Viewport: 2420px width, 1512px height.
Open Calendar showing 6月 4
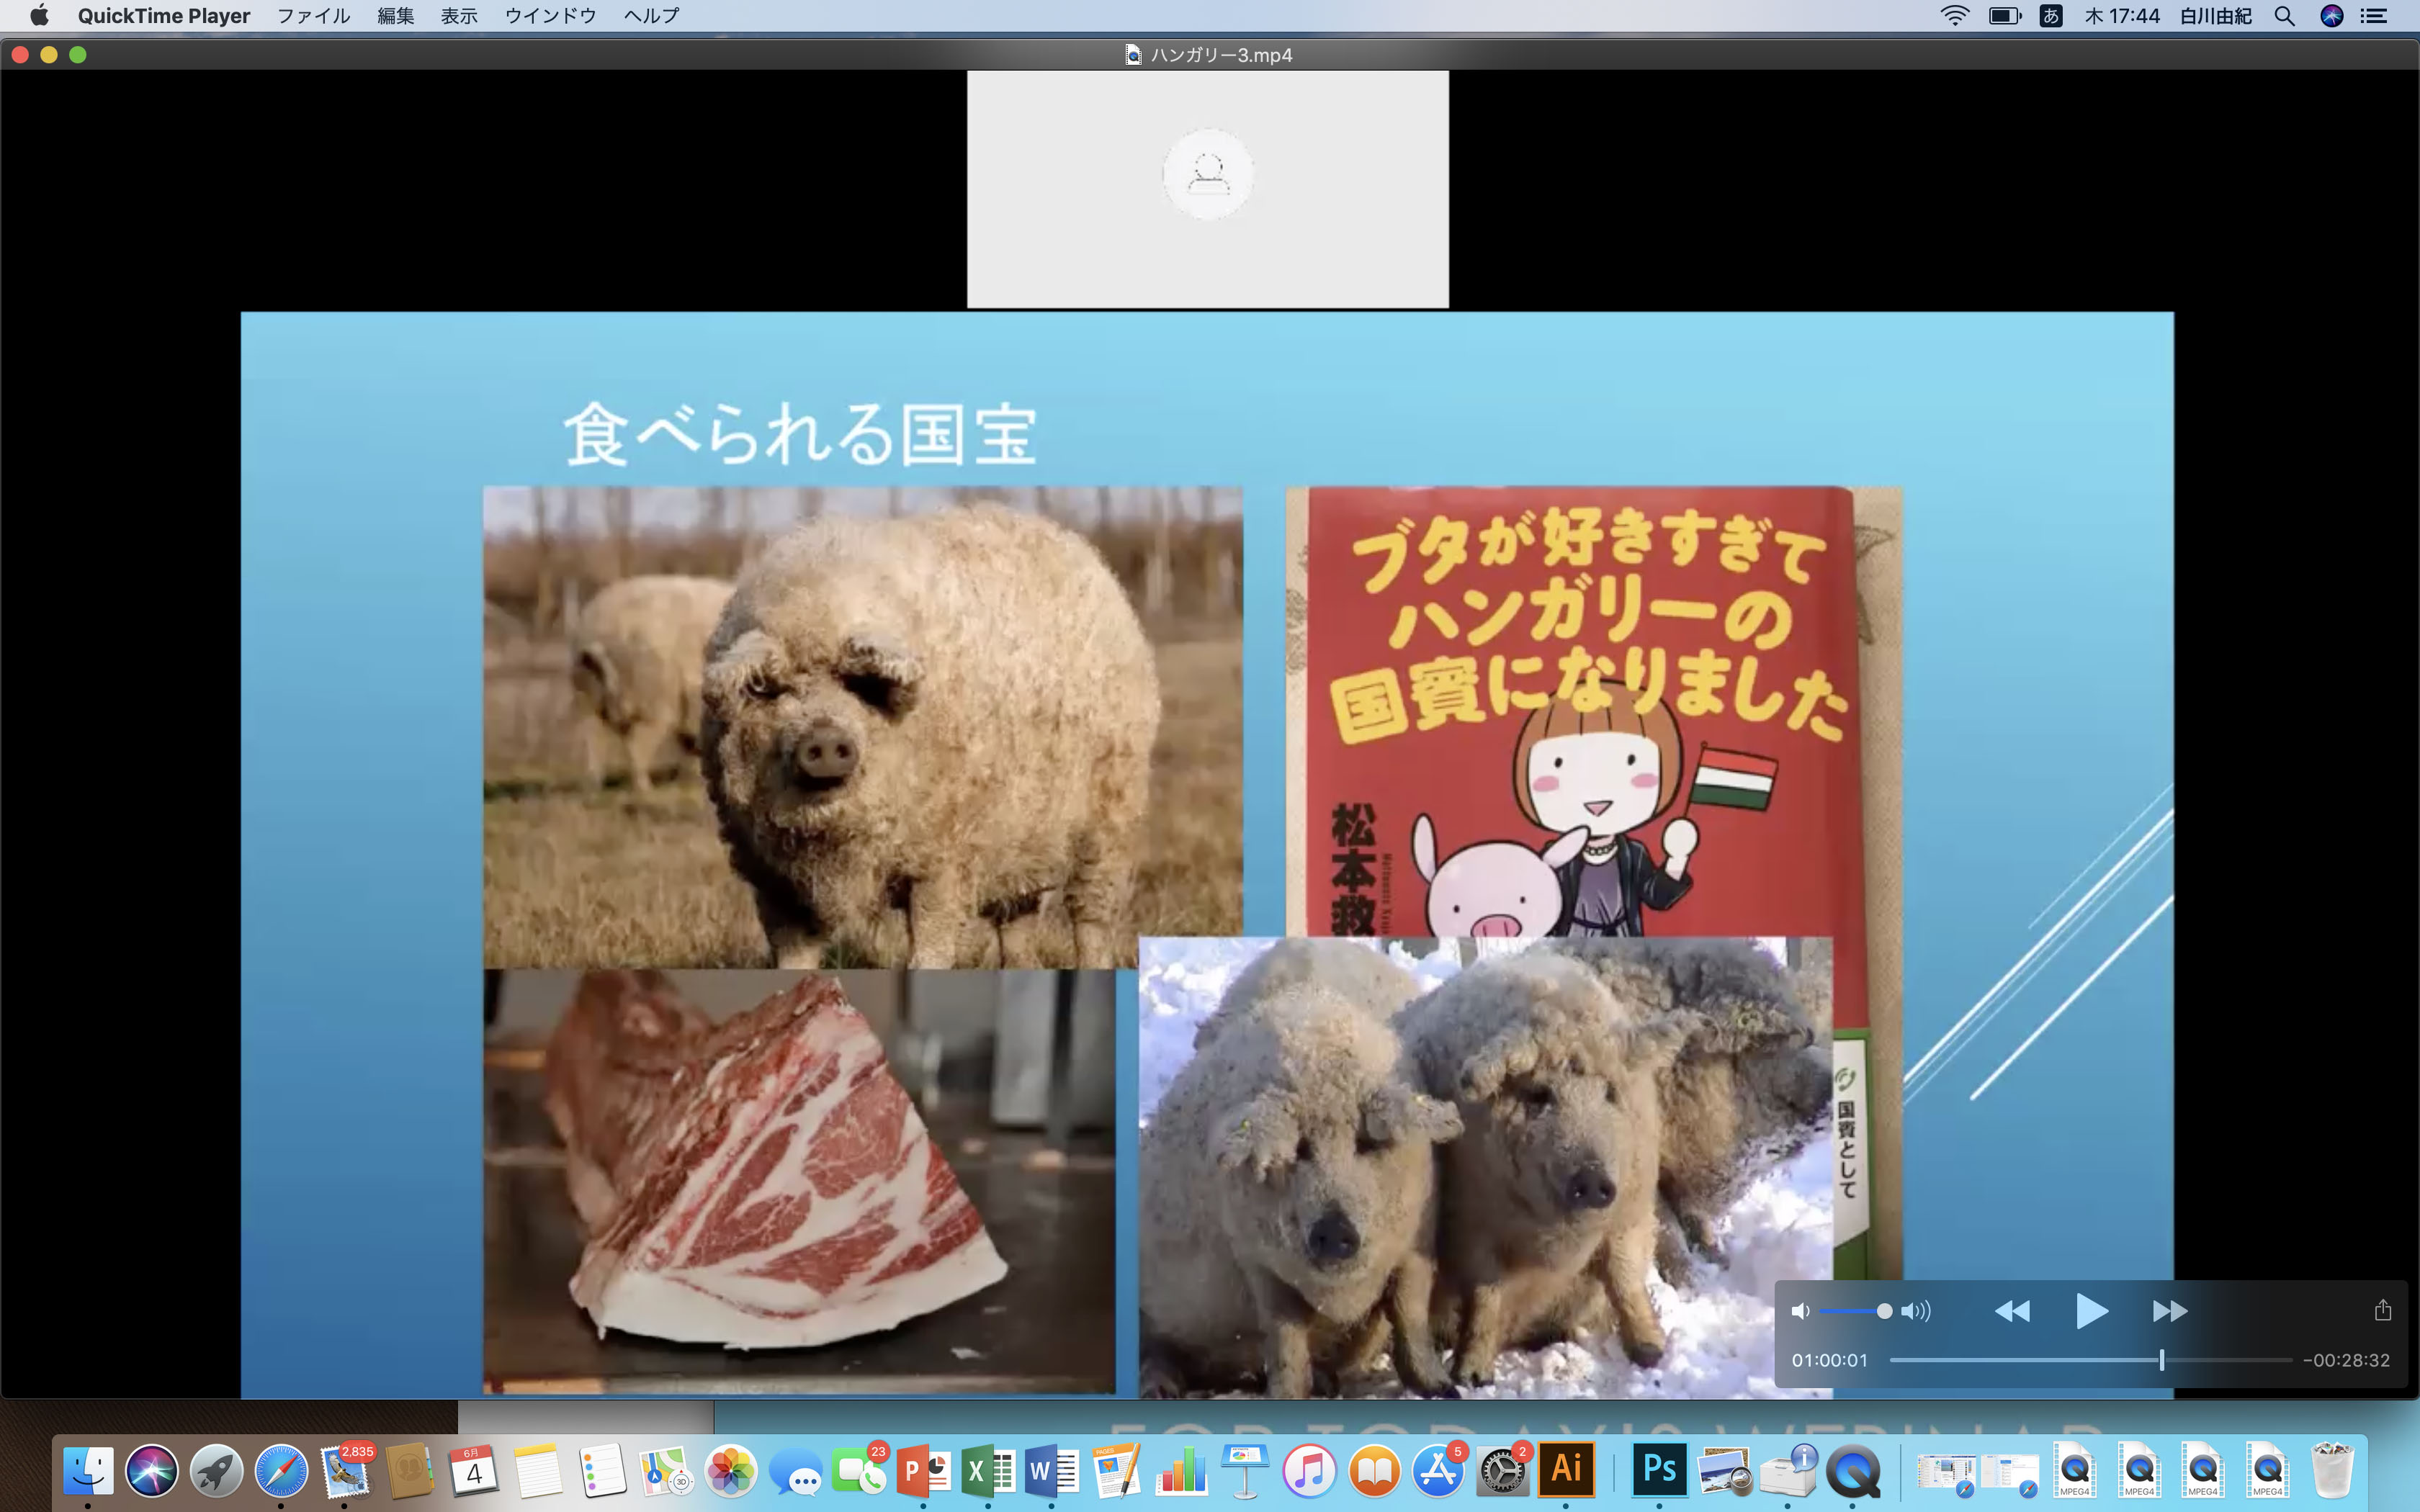473,1470
